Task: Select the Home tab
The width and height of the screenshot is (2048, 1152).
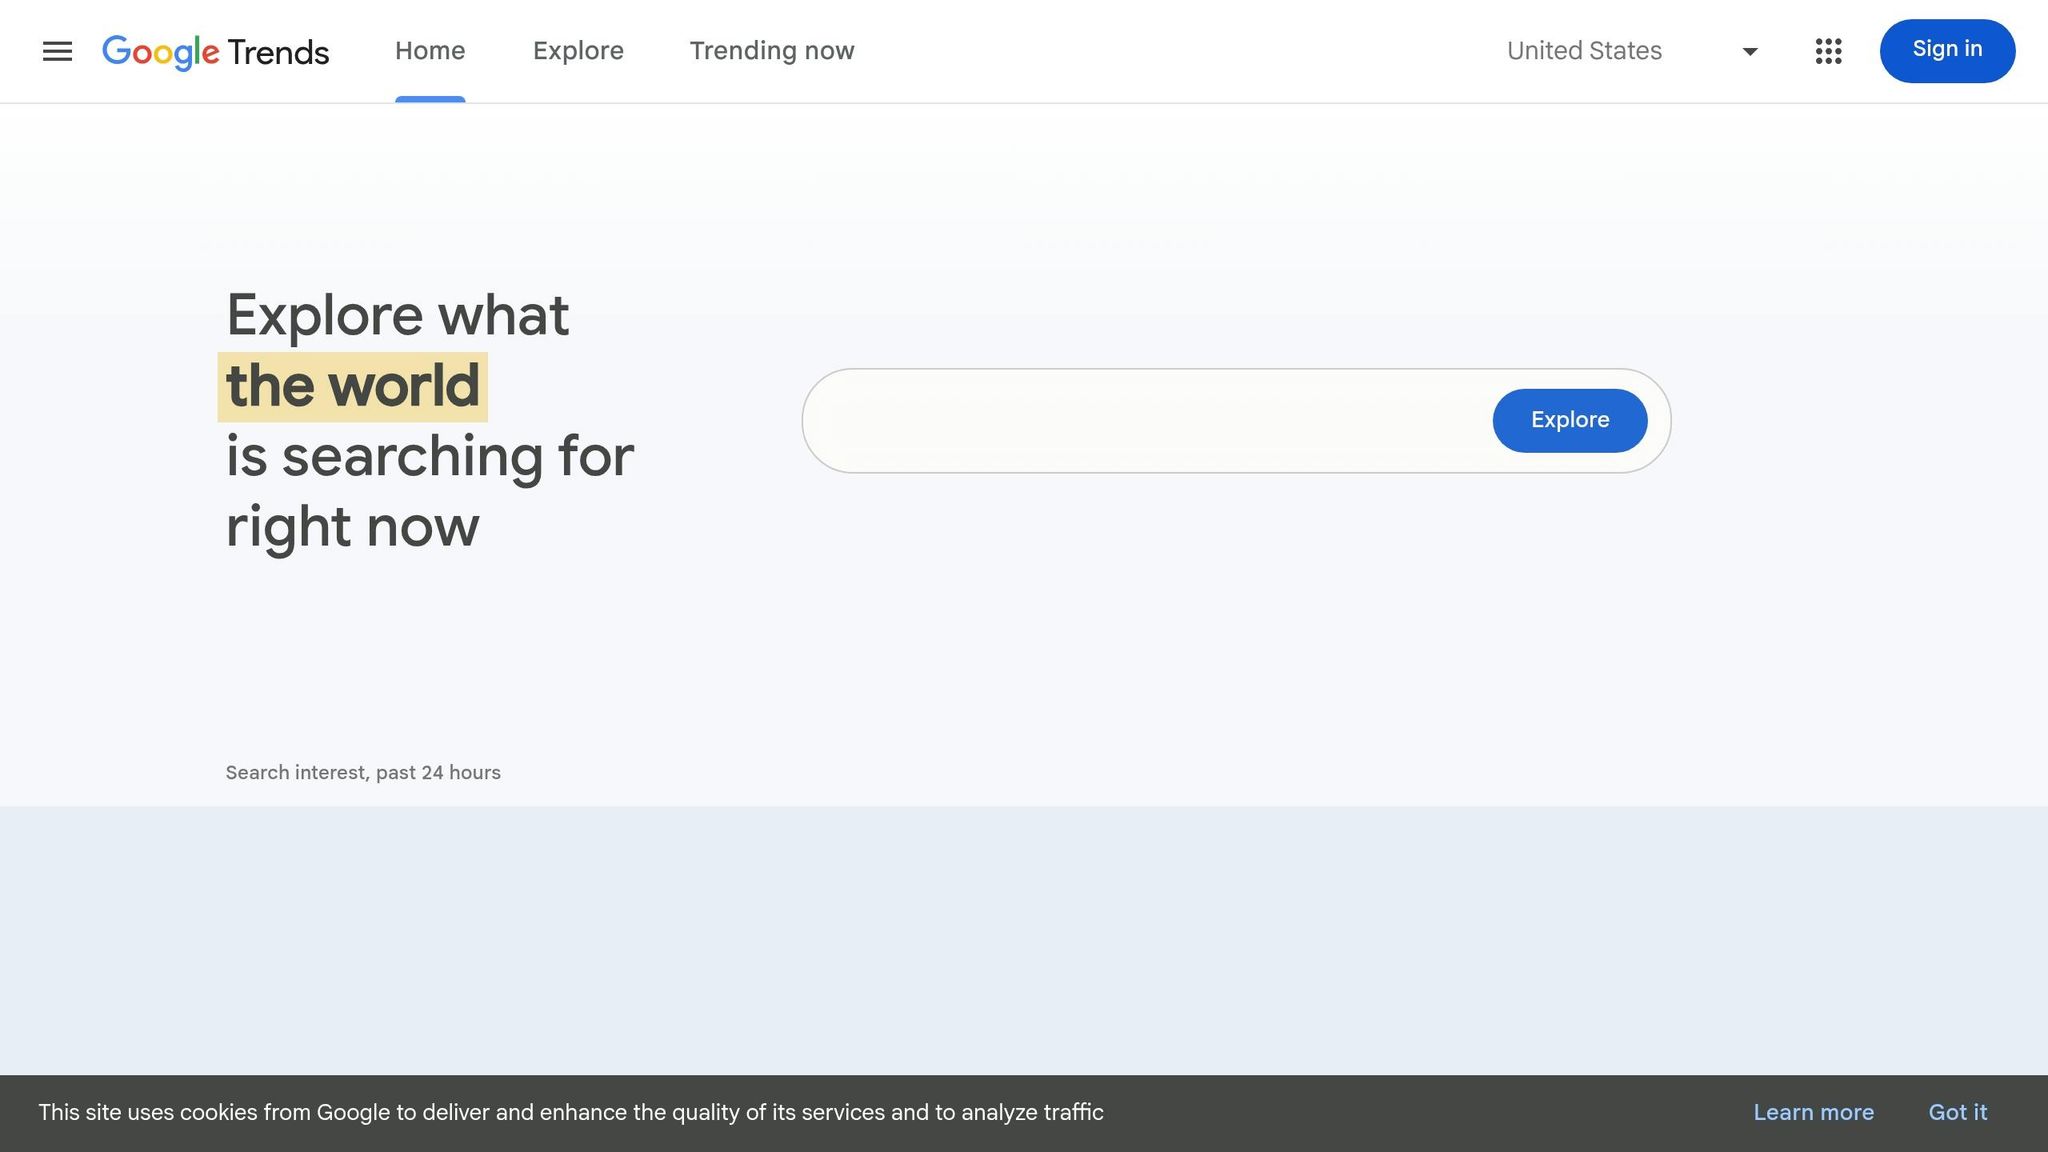Action: (x=430, y=51)
